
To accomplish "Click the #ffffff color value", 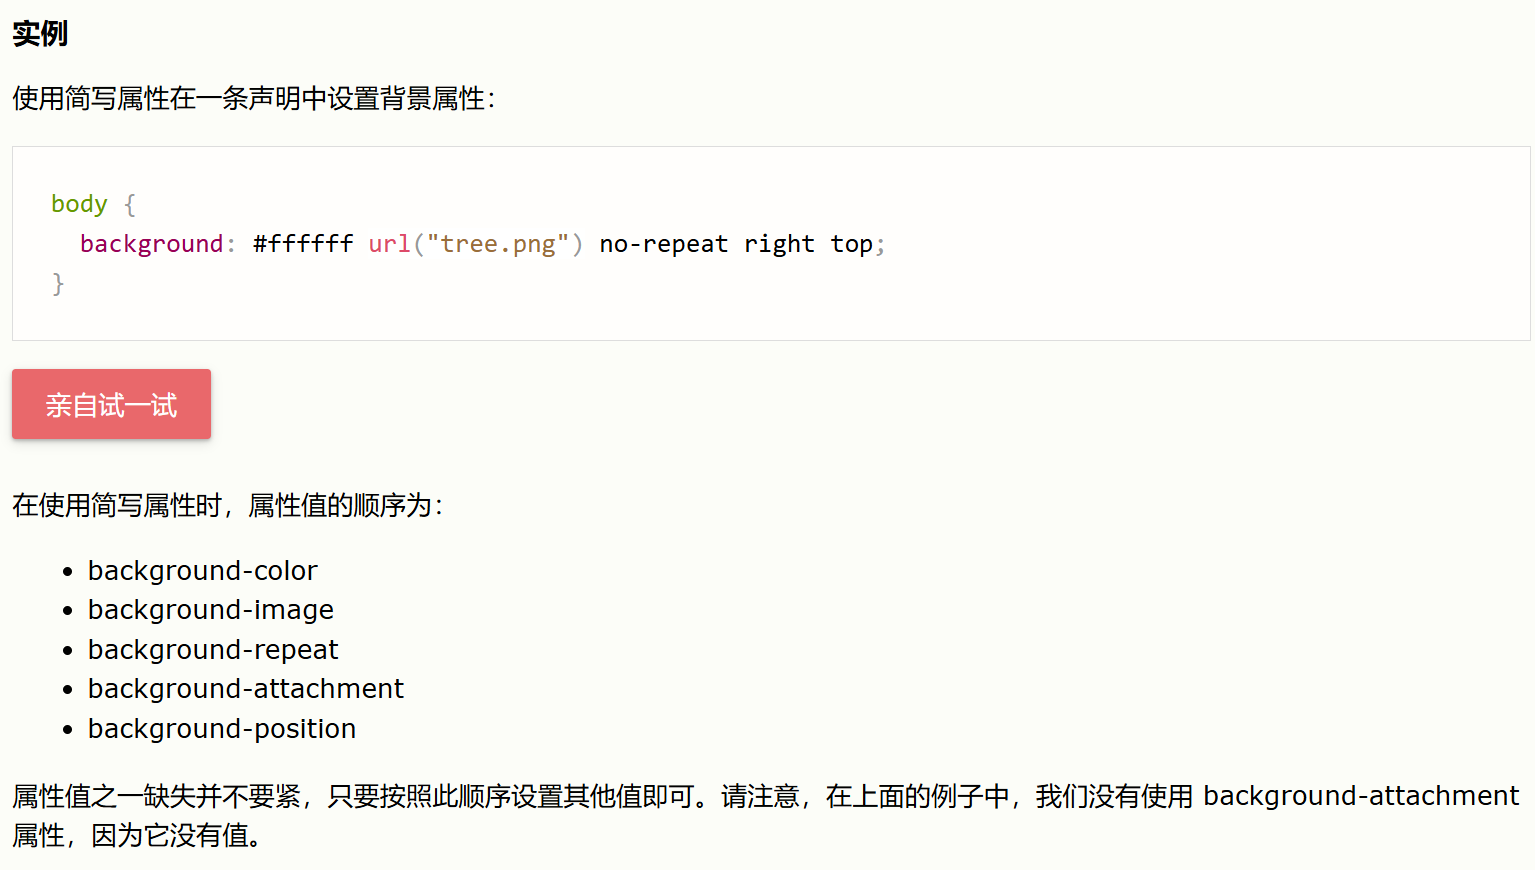I will [303, 244].
